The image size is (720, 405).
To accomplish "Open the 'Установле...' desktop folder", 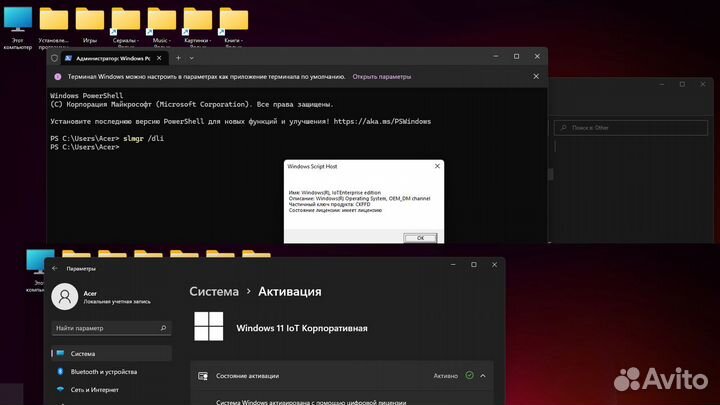I will click(x=54, y=27).
